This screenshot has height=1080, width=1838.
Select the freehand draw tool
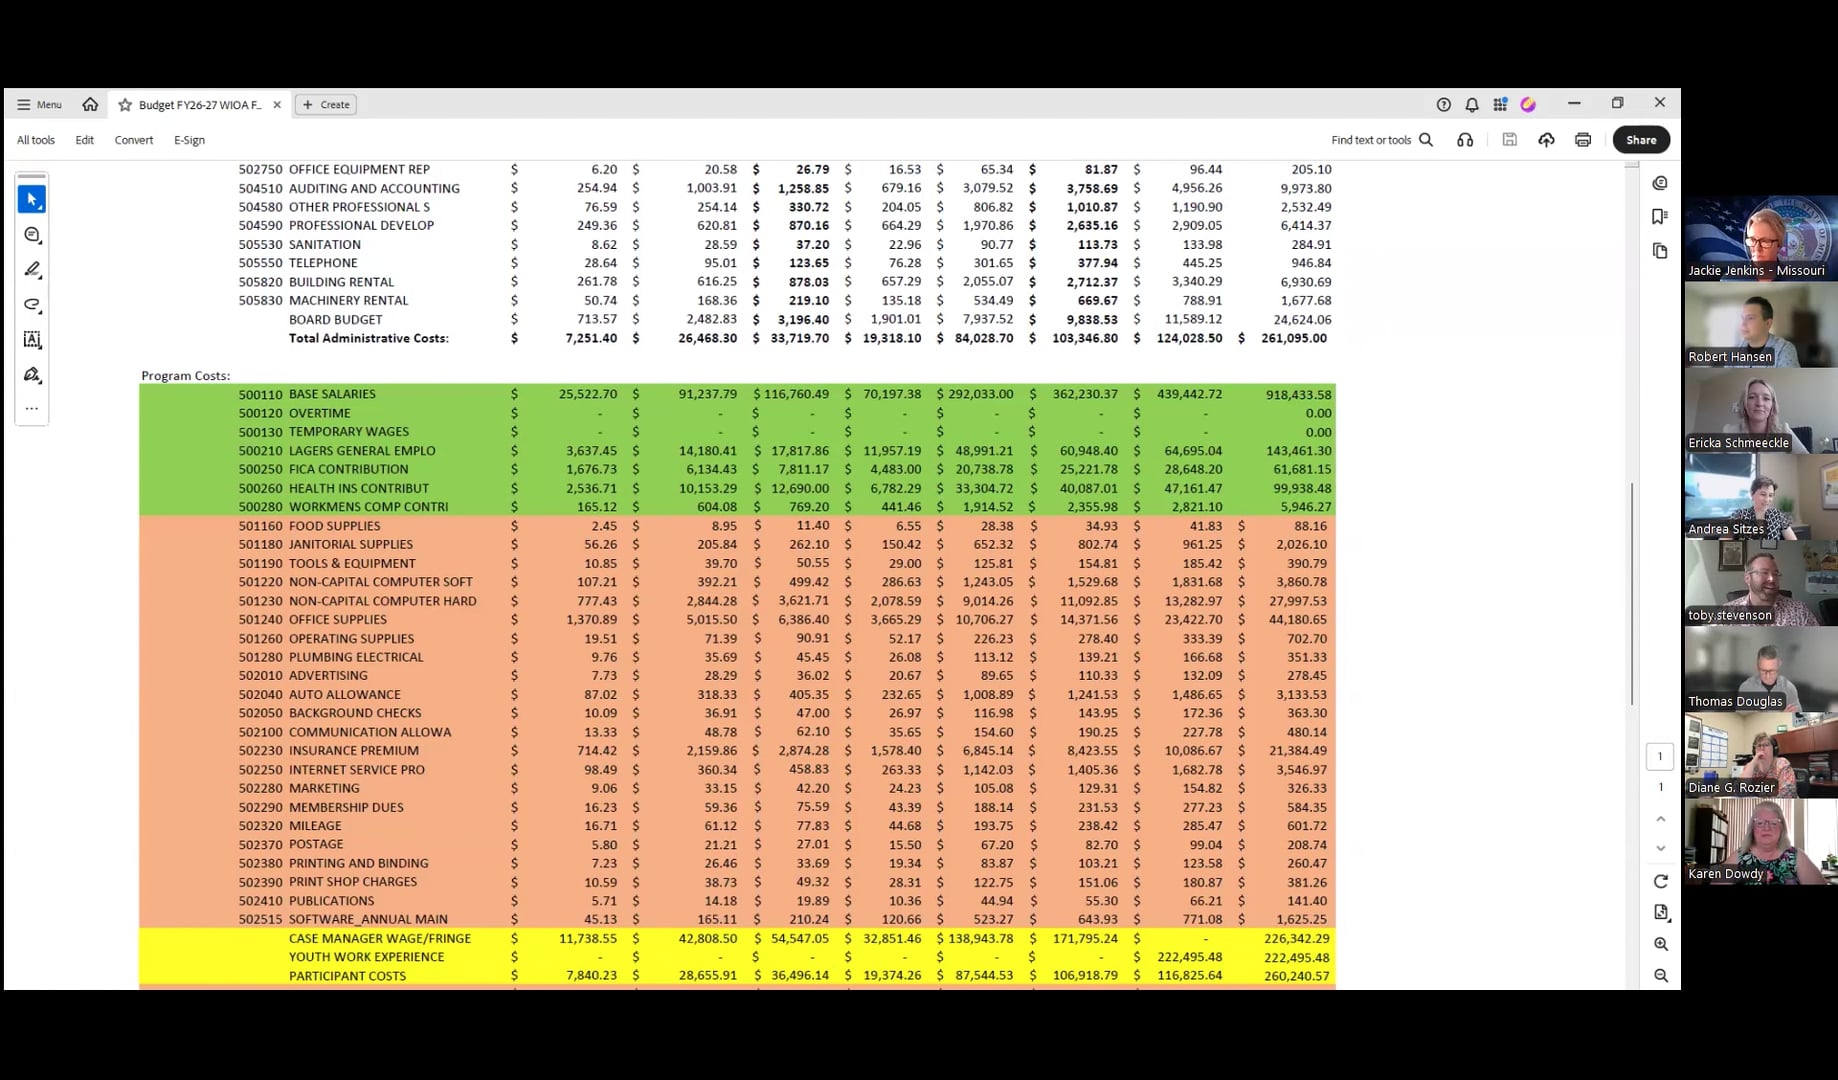pyautogui.click(x=32, y=305)
